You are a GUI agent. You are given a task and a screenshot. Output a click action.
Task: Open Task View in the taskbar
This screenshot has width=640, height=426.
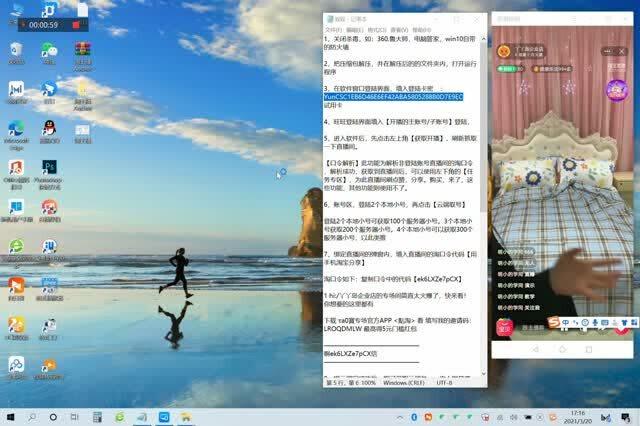[76, 415]
